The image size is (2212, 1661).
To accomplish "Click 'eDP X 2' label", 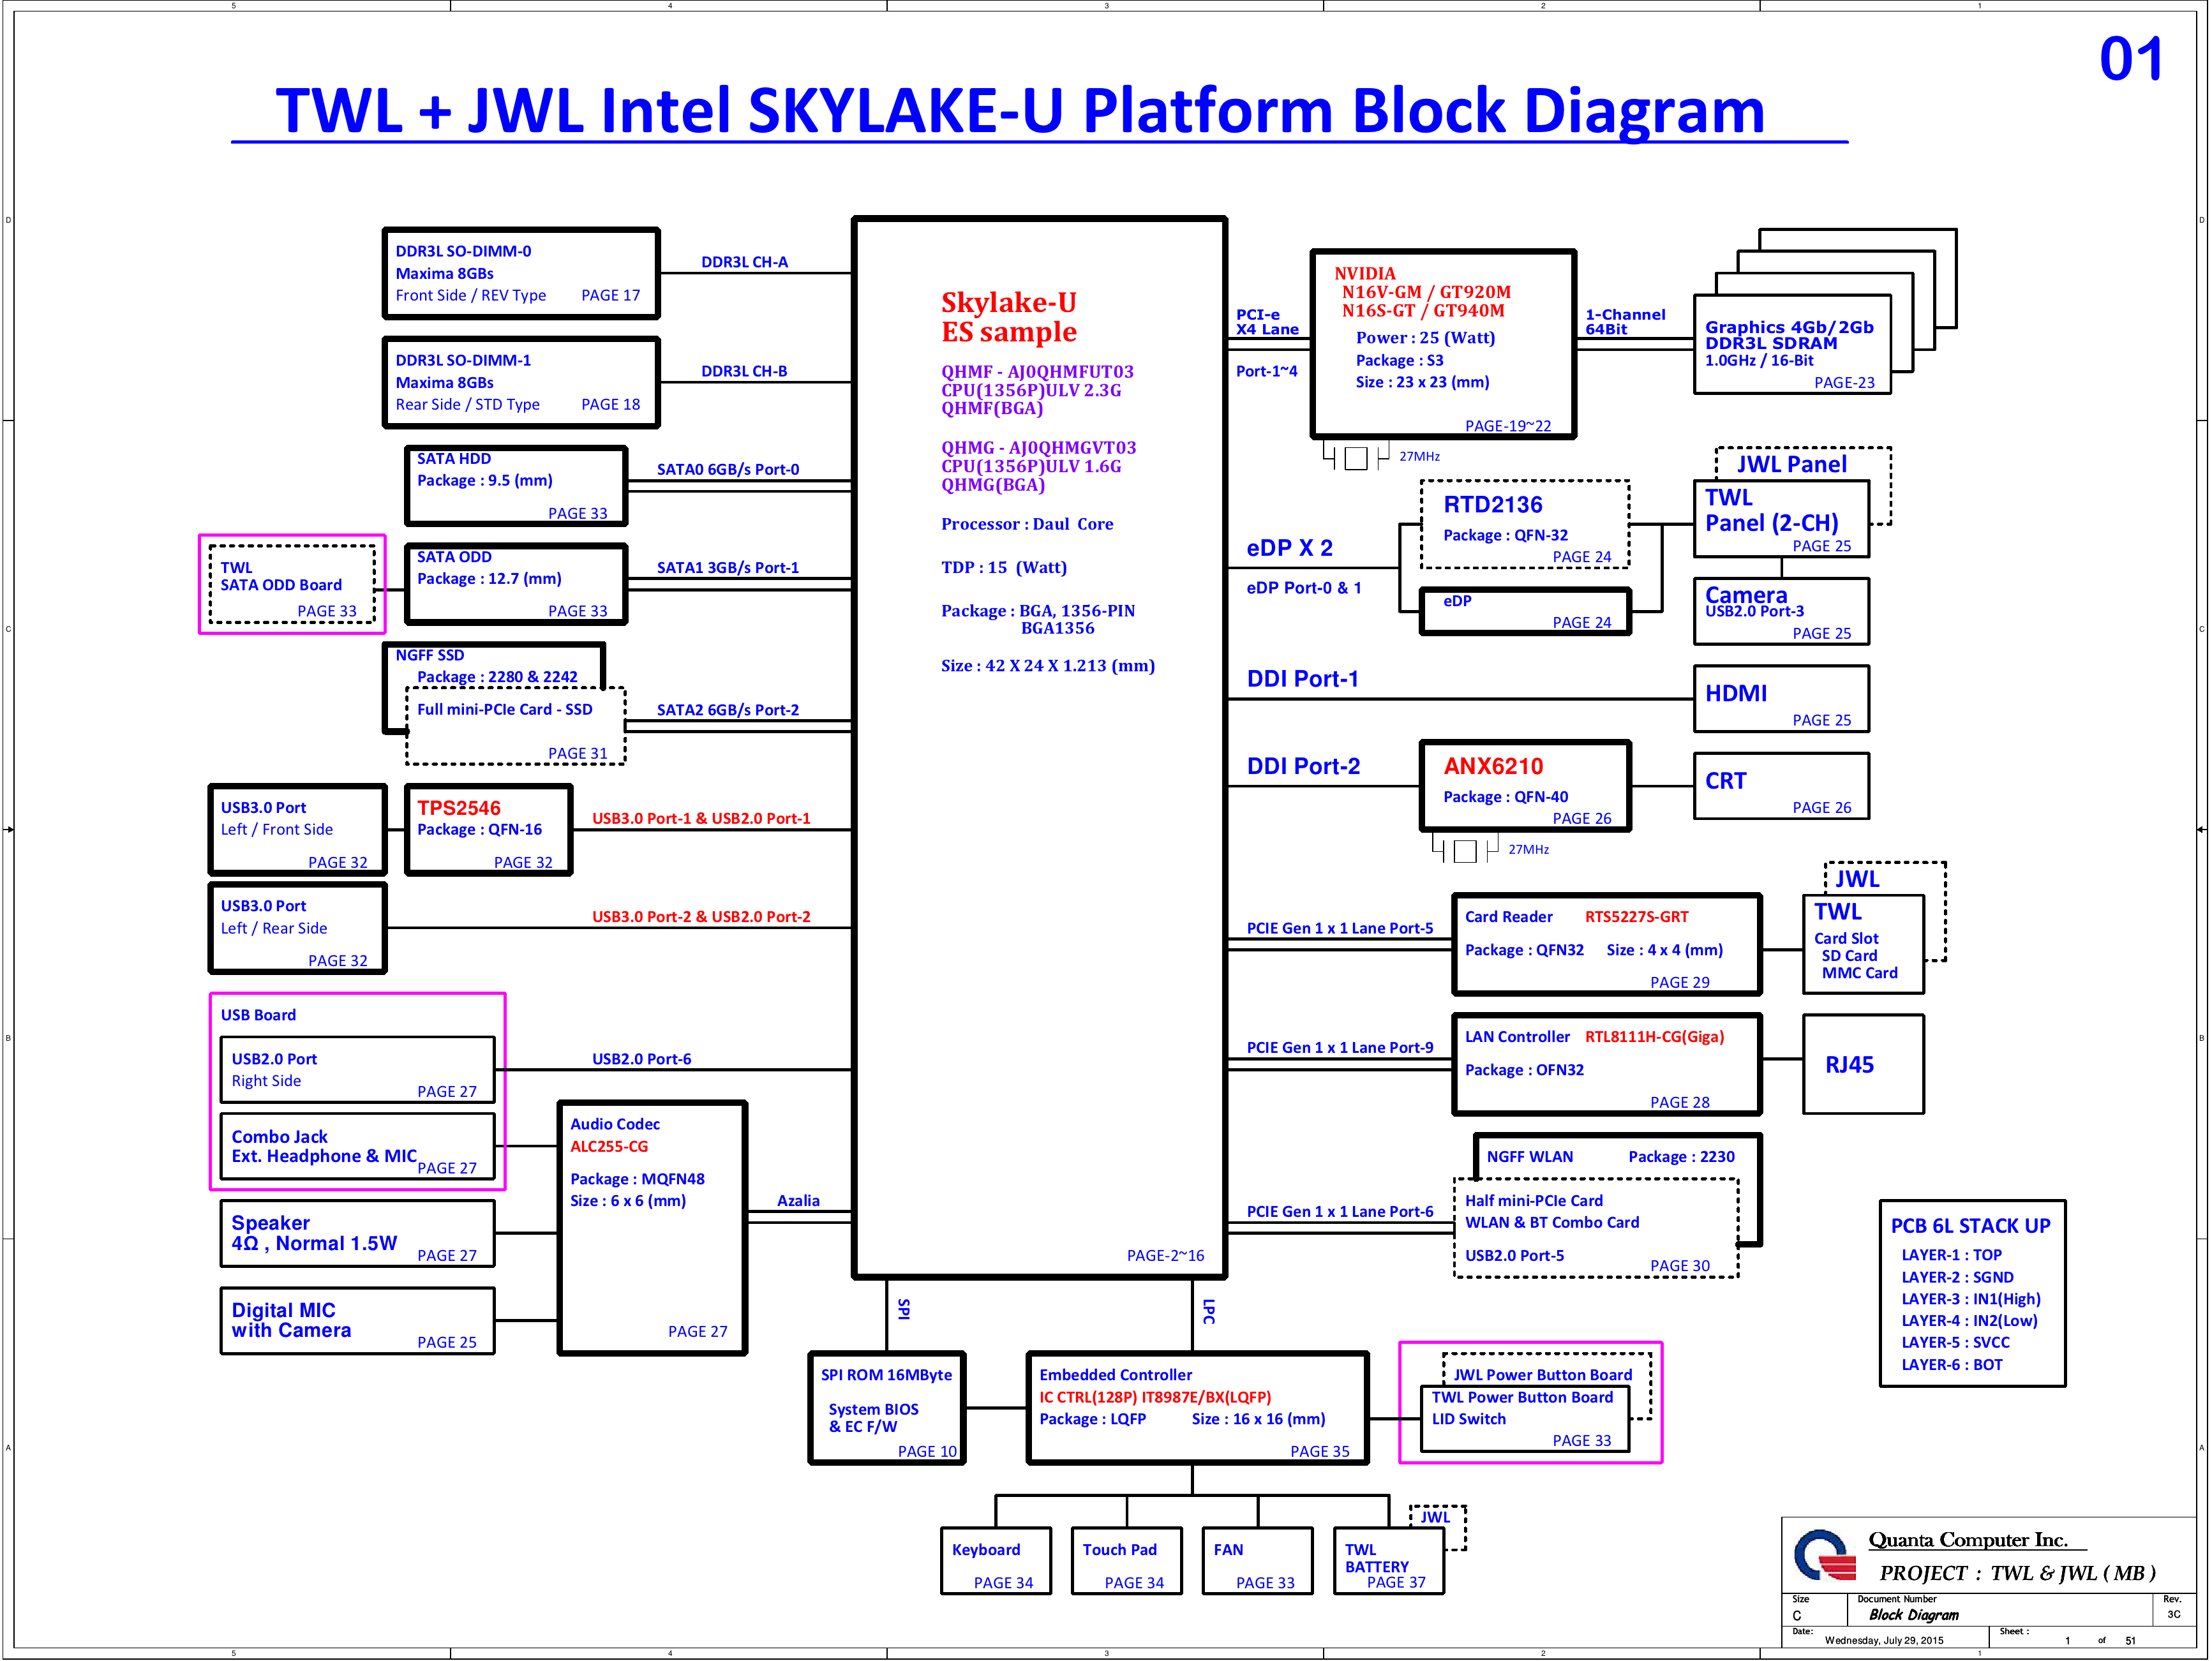I will (1289, 548).
